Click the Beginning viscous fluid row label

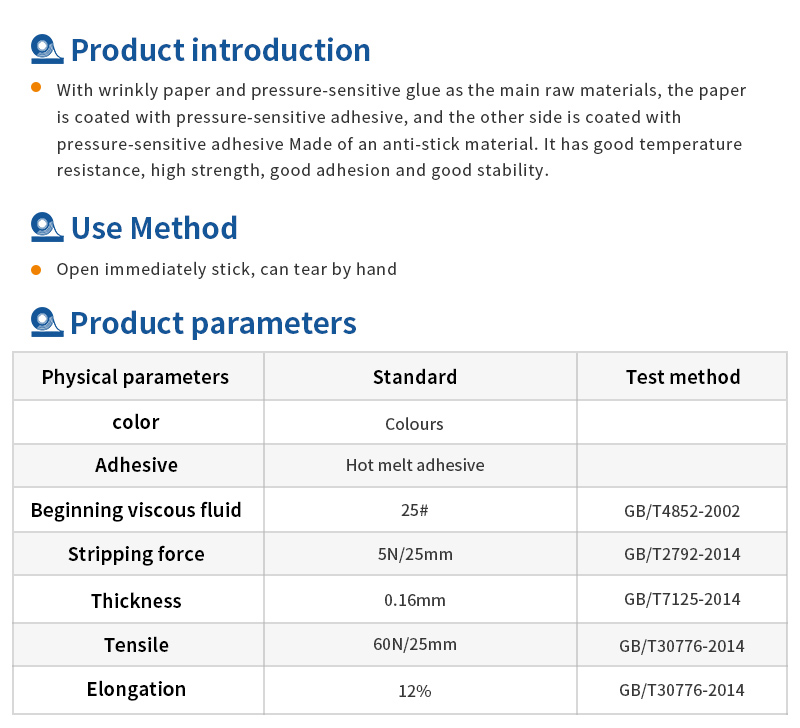136,510
